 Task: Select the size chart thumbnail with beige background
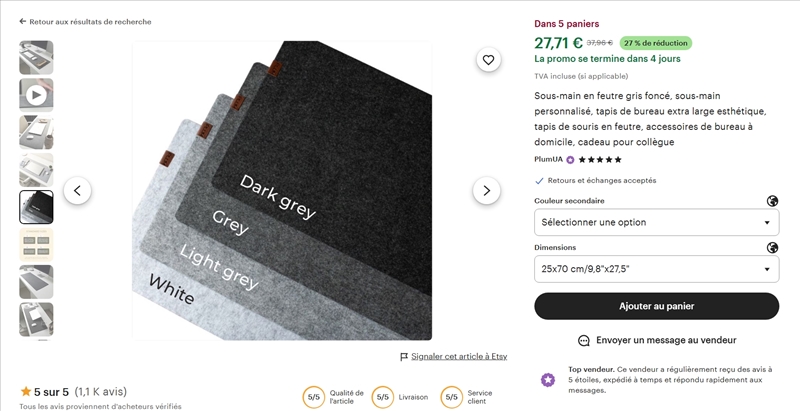[x=36, y=245]
